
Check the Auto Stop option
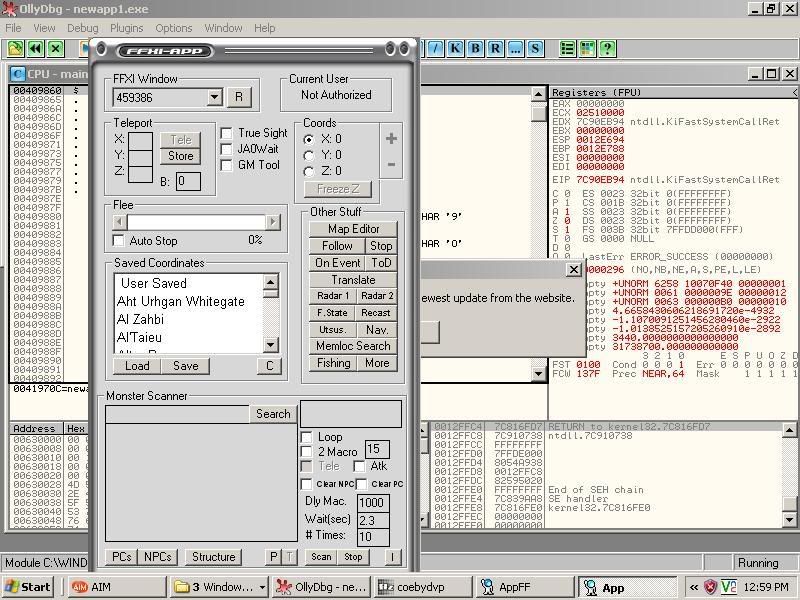[x=118, y=240]
